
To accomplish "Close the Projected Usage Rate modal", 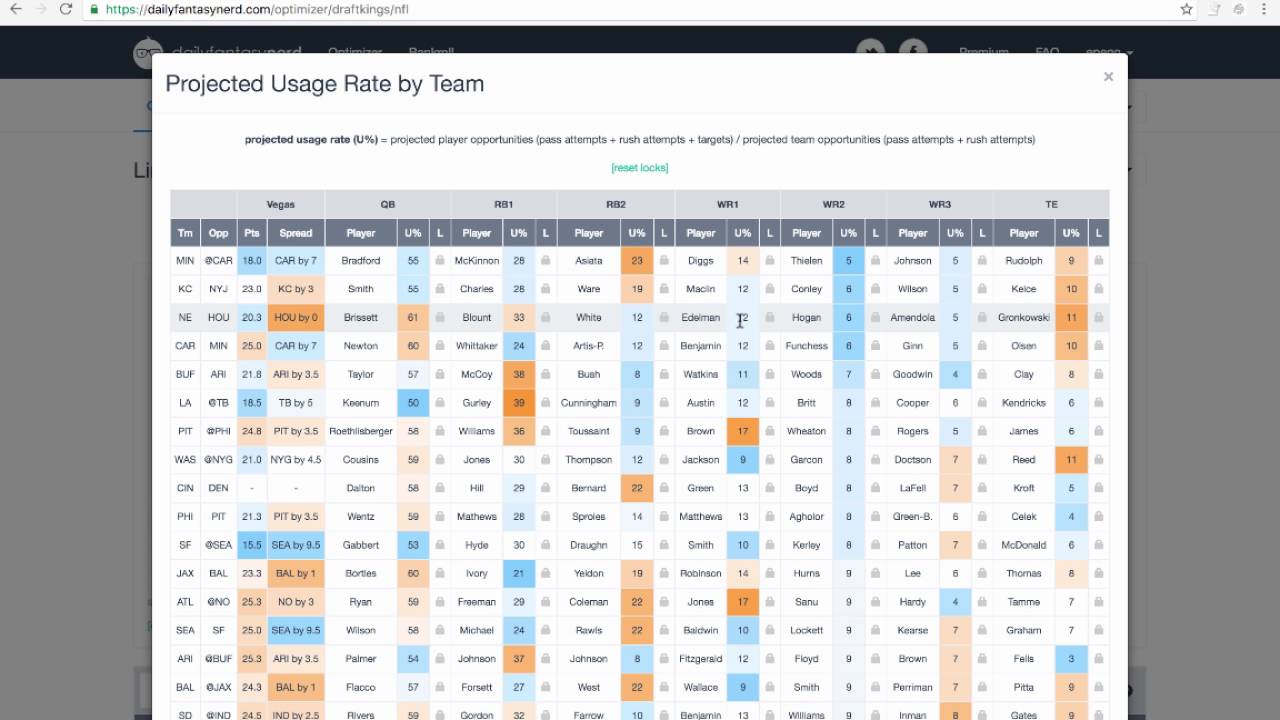I will [x=1108, y=77].
